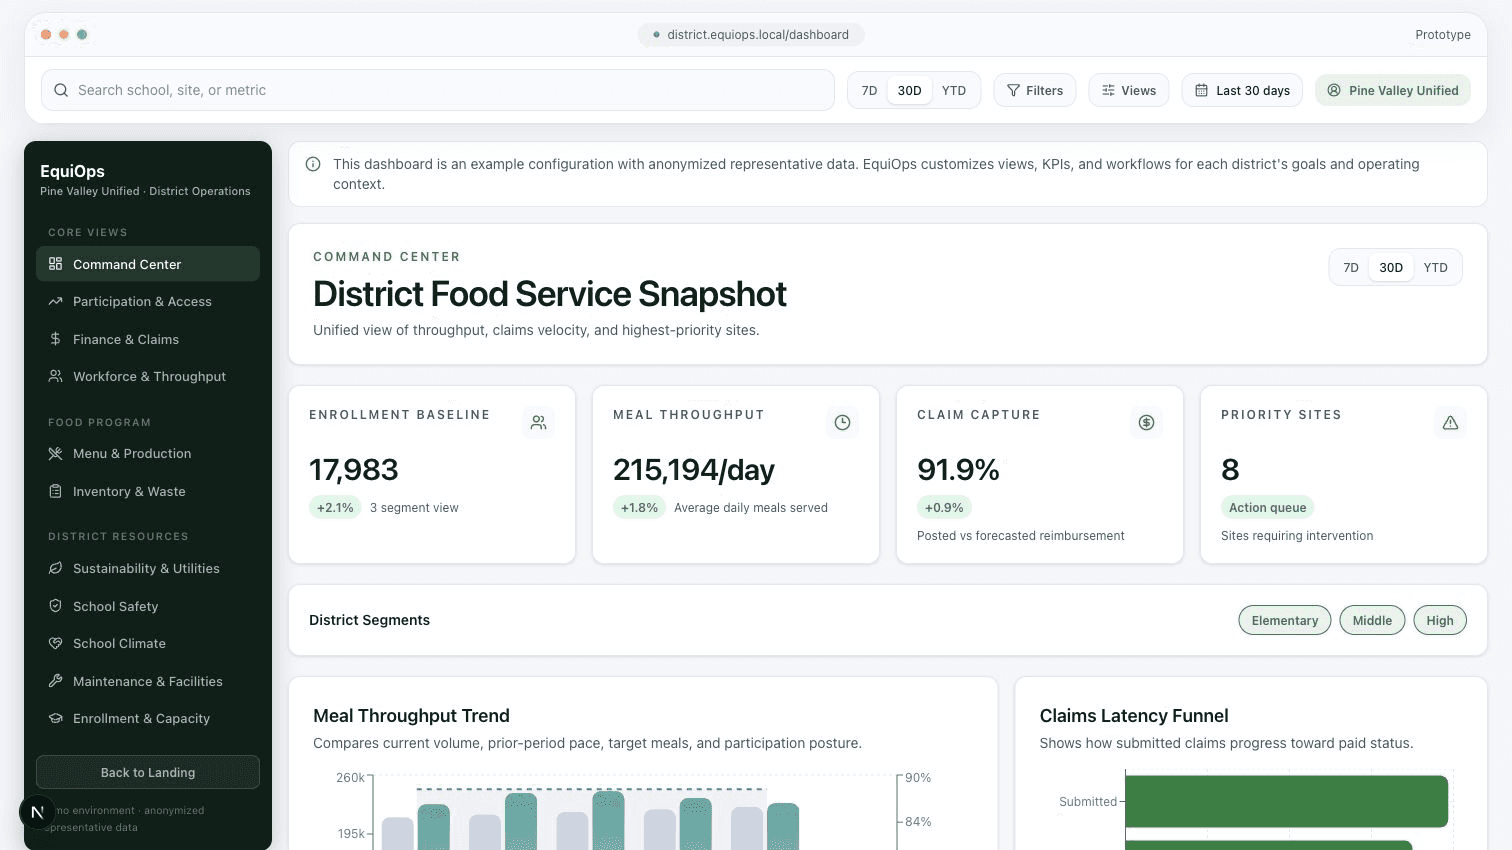Toggle the High segment chip
The width and height of the screenshot is (1512, 850).
tap(1440, 620)
